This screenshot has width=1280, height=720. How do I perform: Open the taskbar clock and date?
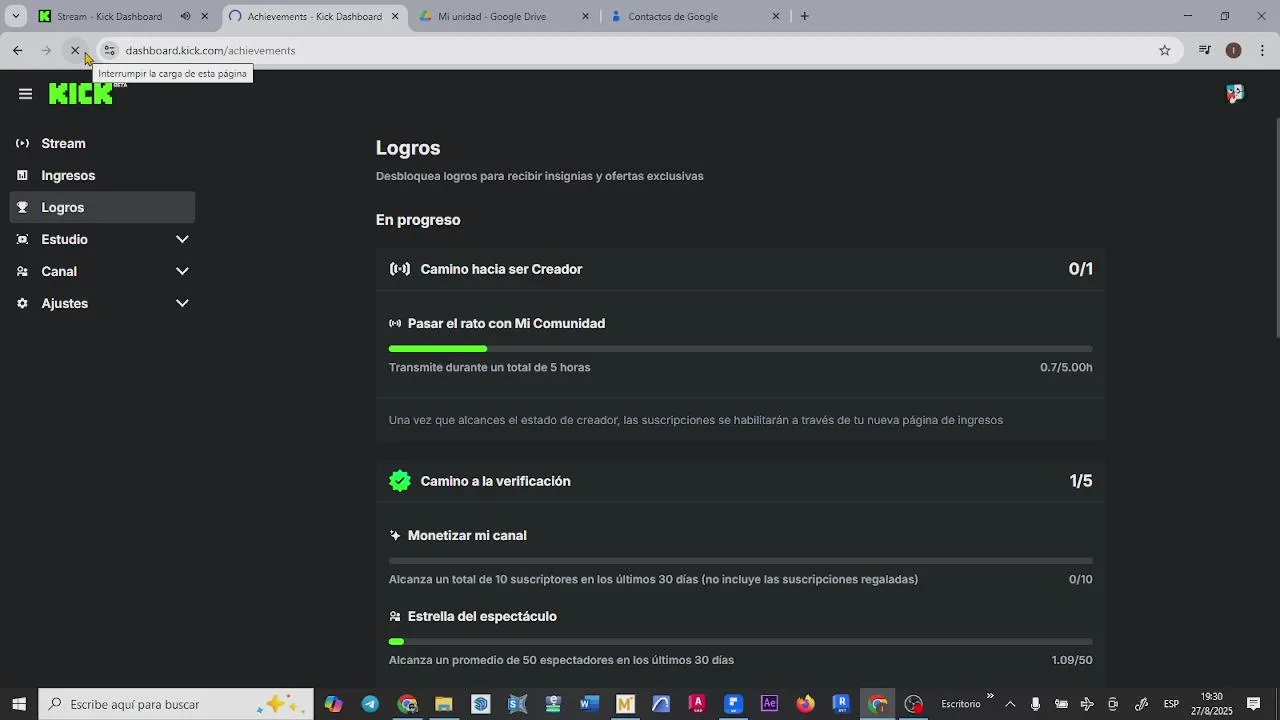tap(1211, 704)
